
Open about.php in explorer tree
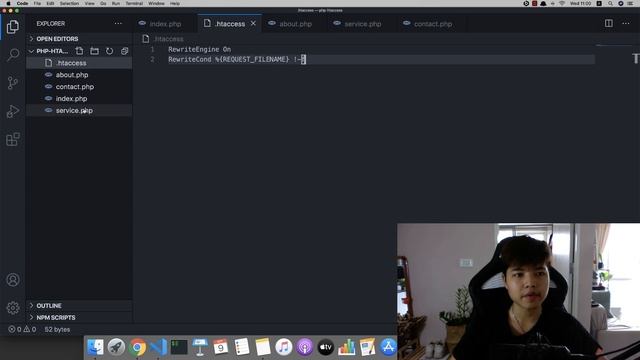80,75
